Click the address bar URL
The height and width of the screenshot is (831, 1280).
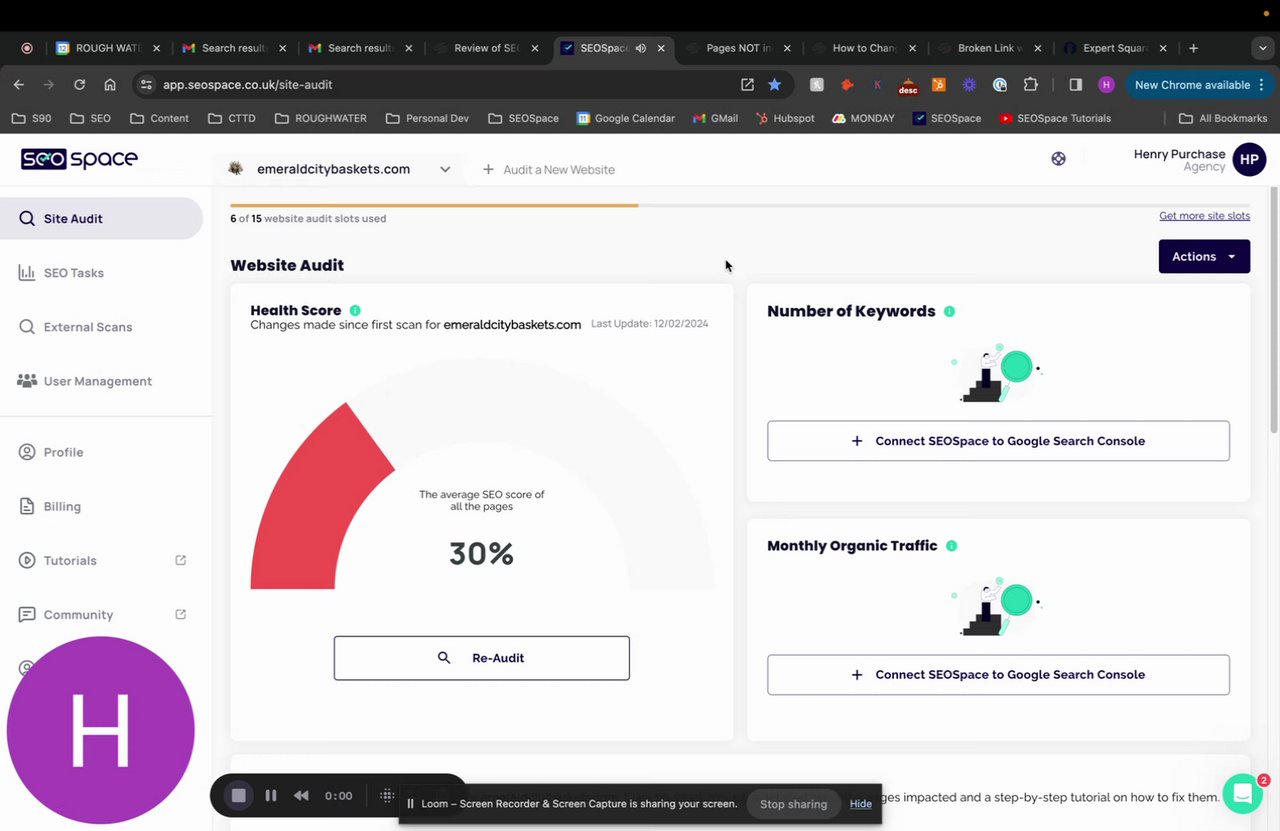(x=247, y=85)
